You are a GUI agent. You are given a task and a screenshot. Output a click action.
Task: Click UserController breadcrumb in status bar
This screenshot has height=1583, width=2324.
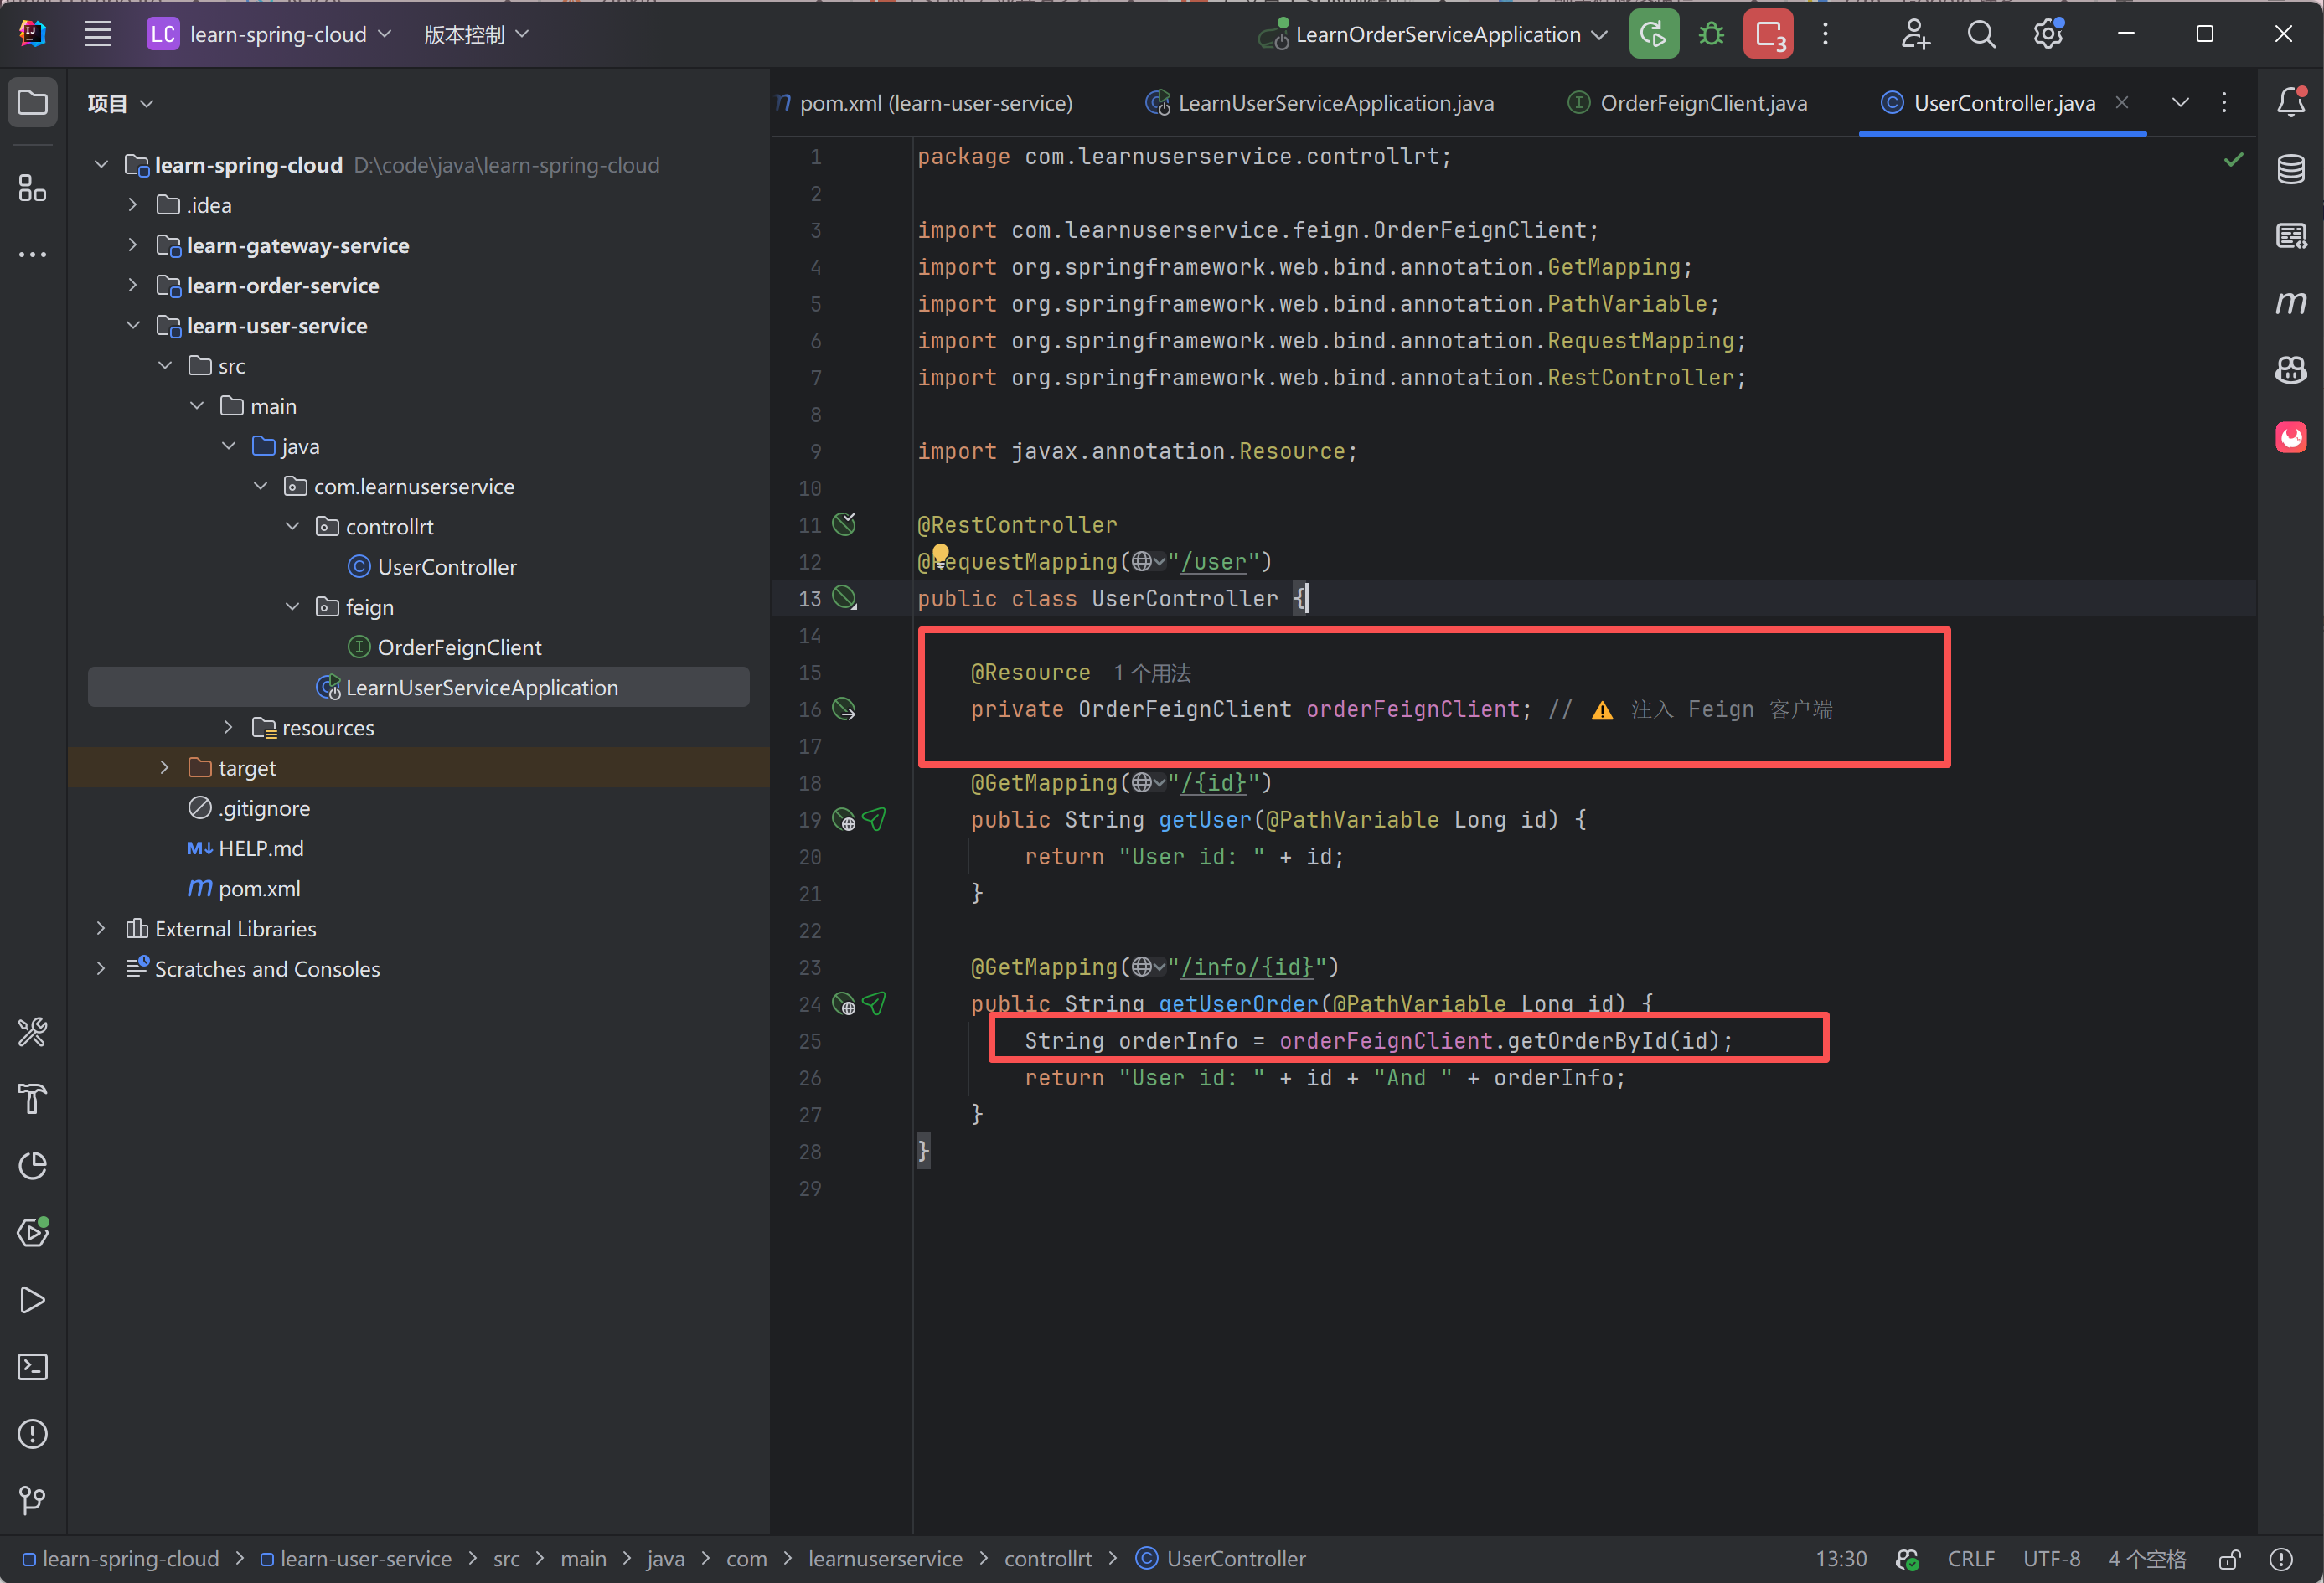click(x=1221, y=1559)
